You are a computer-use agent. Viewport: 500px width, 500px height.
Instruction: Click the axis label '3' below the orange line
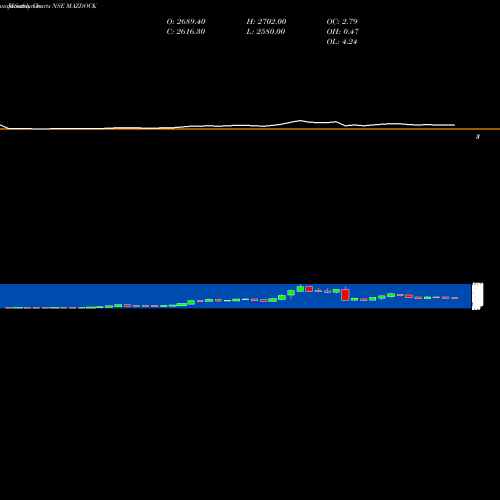point(478,137)
